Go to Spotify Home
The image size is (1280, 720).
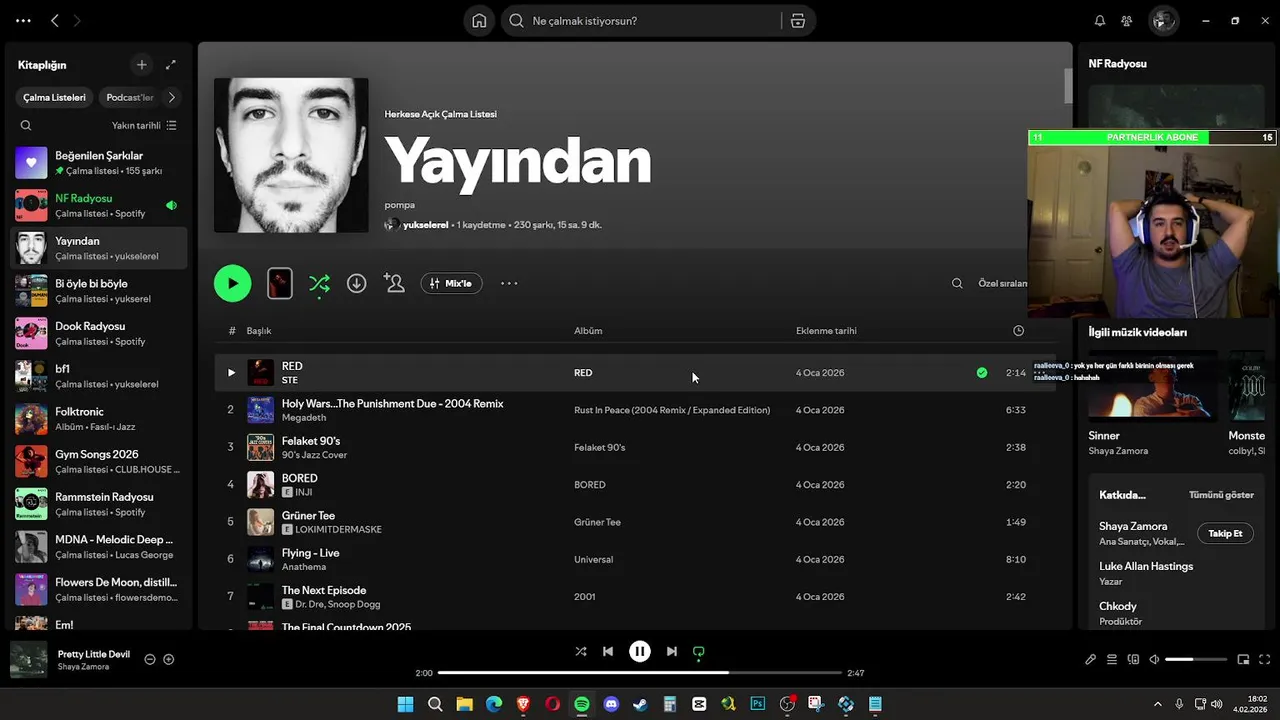[479, 21]
